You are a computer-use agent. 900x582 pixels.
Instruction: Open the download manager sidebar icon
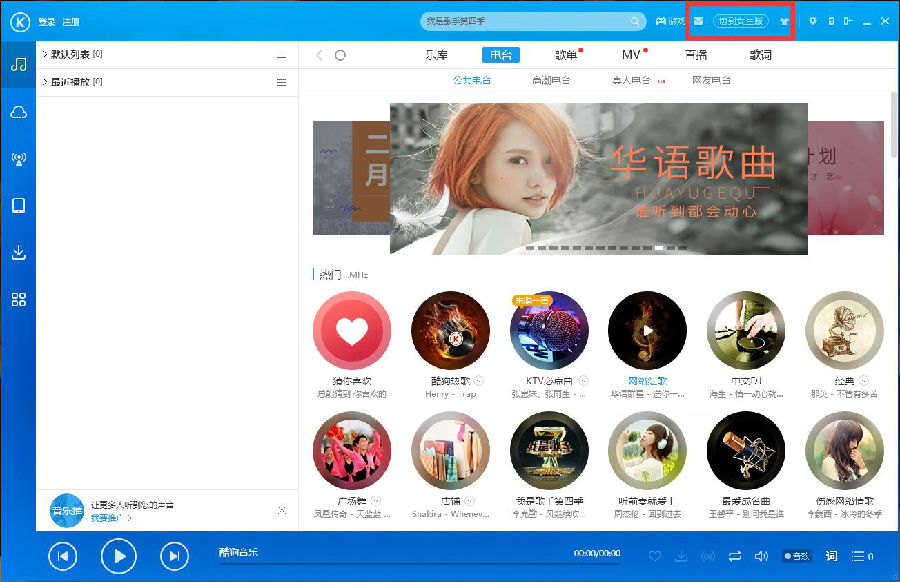click(x=18, y=252)
